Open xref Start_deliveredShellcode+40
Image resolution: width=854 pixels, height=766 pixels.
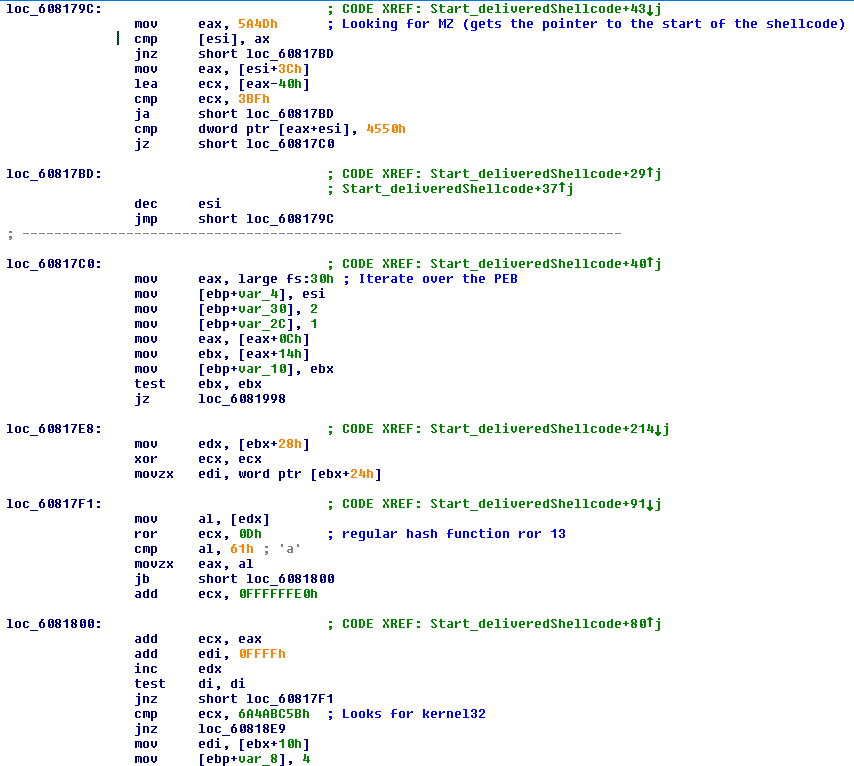545,264
